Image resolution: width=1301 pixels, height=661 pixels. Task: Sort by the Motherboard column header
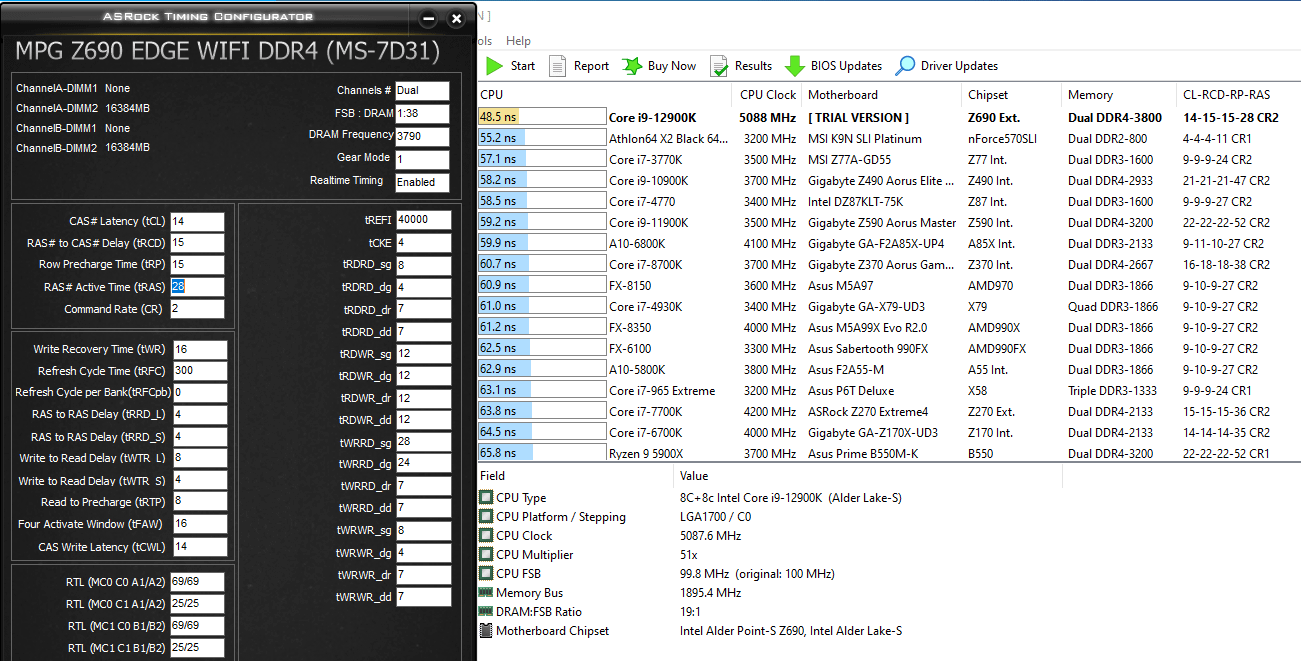(882, 95)
